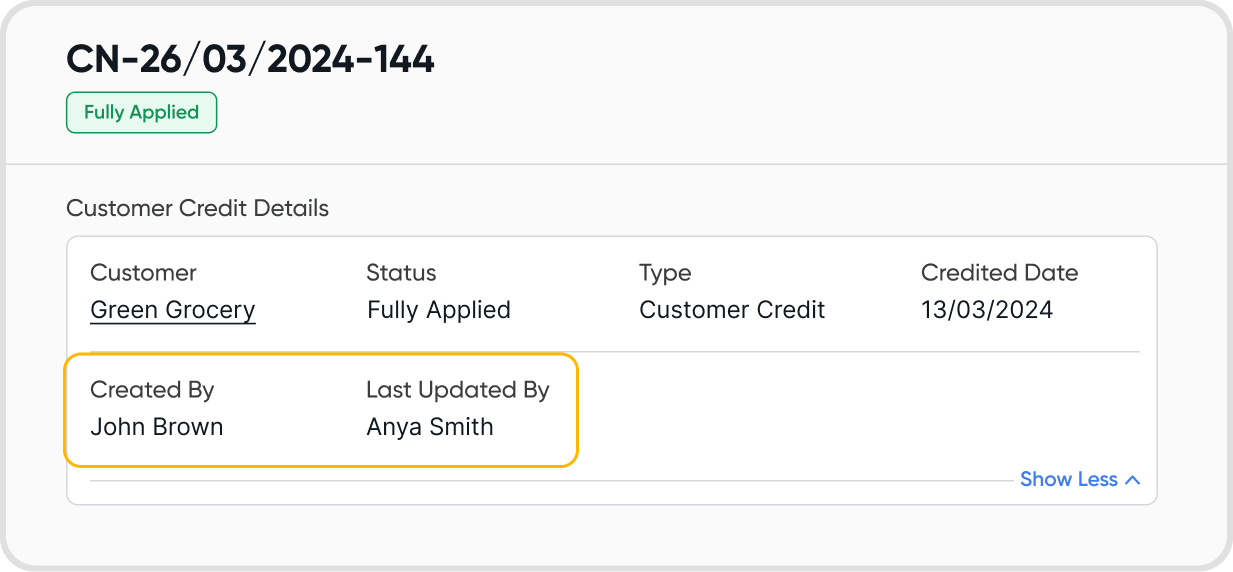Click the Credited Date field label
The width and height of the screenshot is (1233, 572).
coord(999,273)
